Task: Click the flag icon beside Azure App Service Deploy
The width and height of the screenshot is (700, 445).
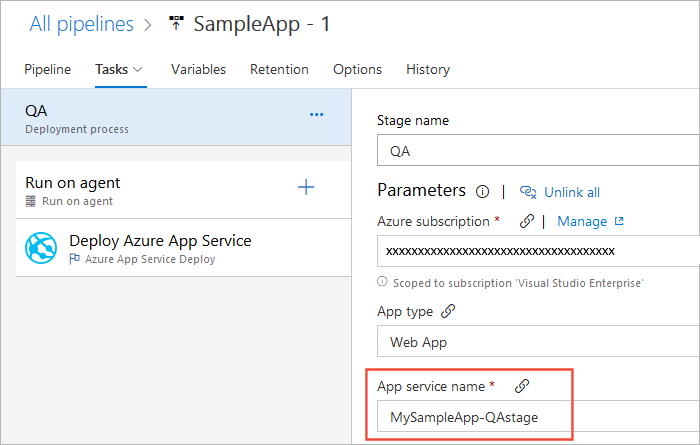Action: [75, 259]
